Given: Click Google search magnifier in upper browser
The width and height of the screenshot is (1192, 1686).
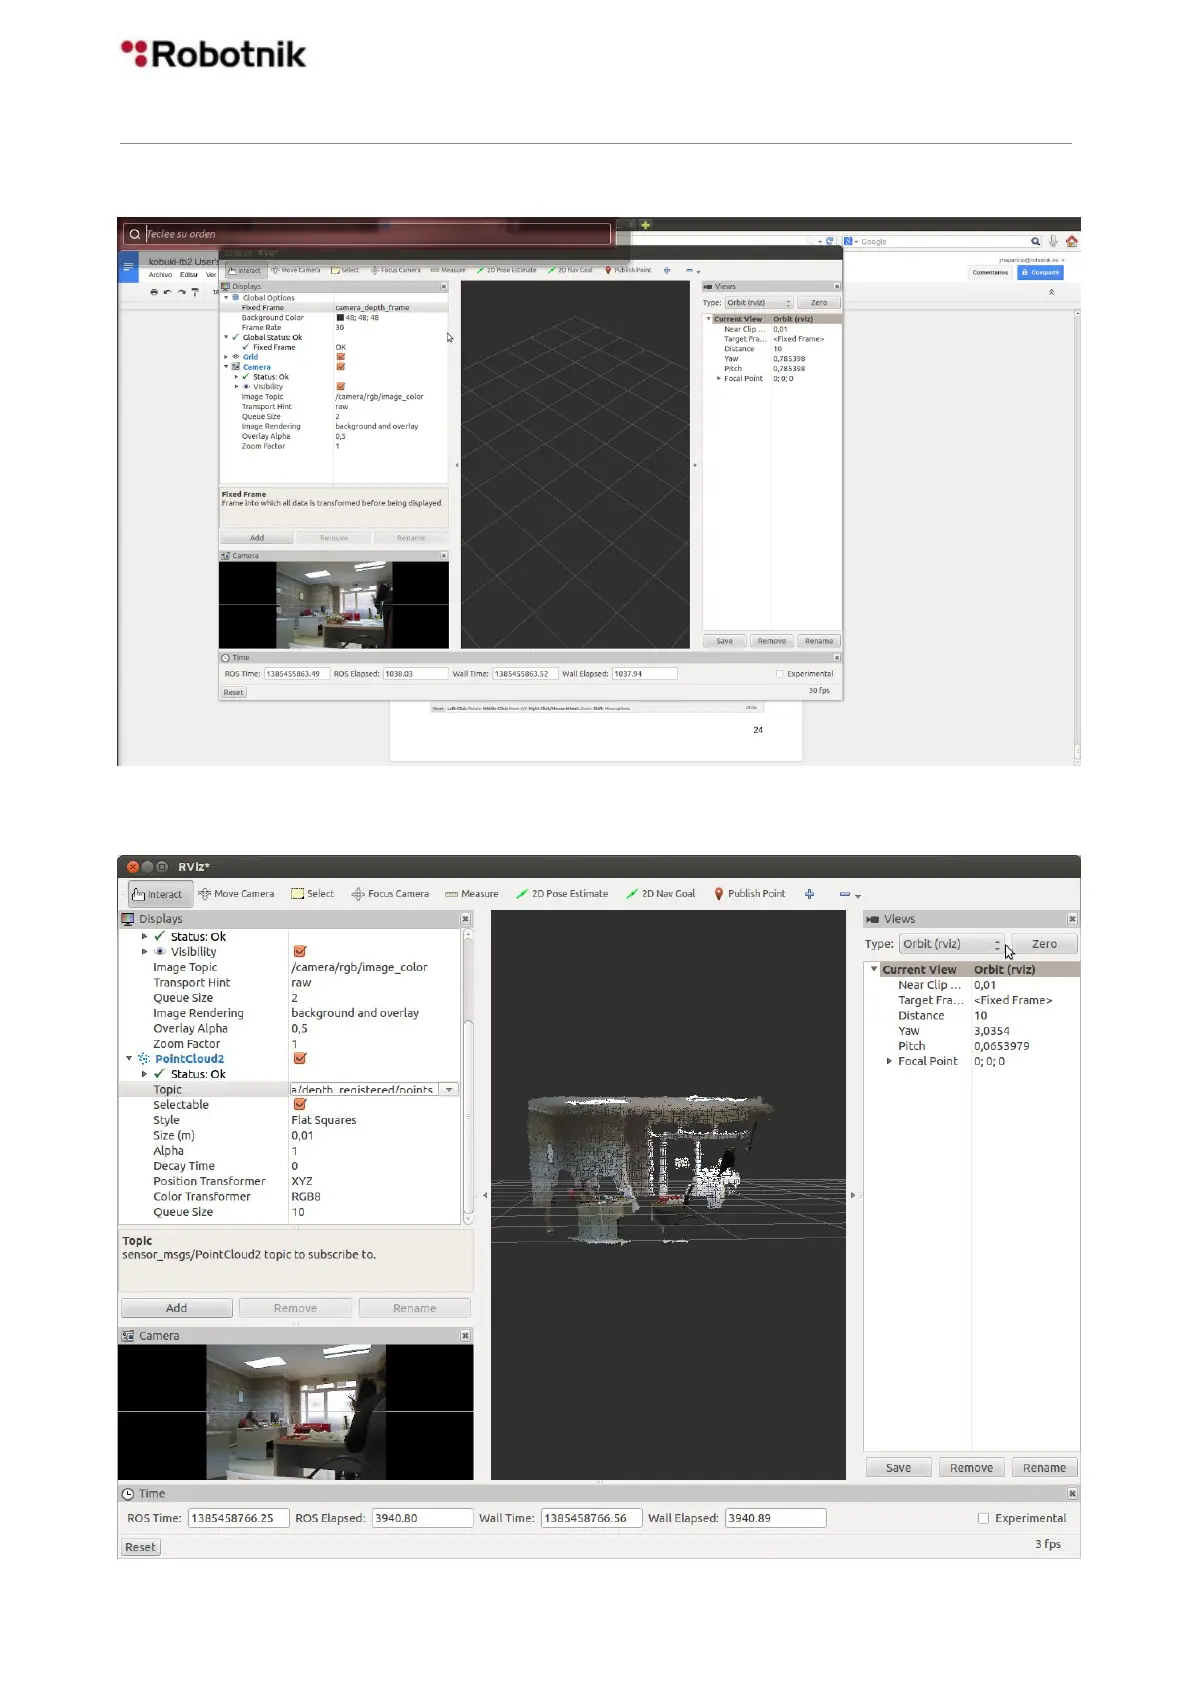Looking at the screenshot, I should 1036,241.
